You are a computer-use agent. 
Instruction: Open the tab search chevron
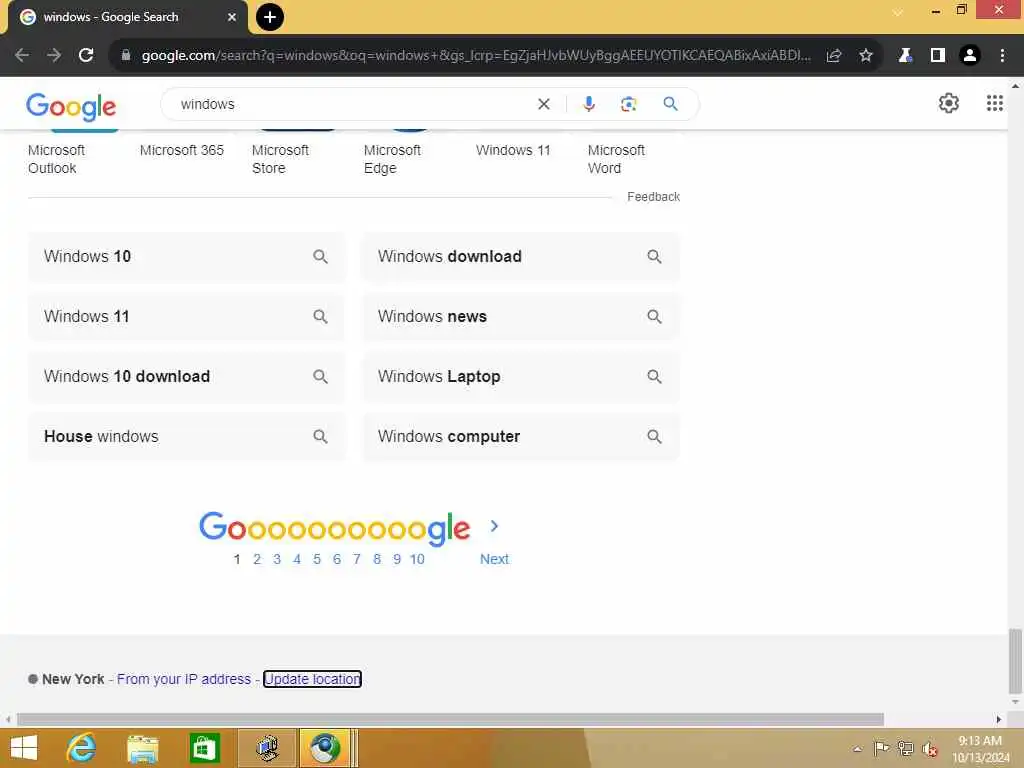point(898,12)
